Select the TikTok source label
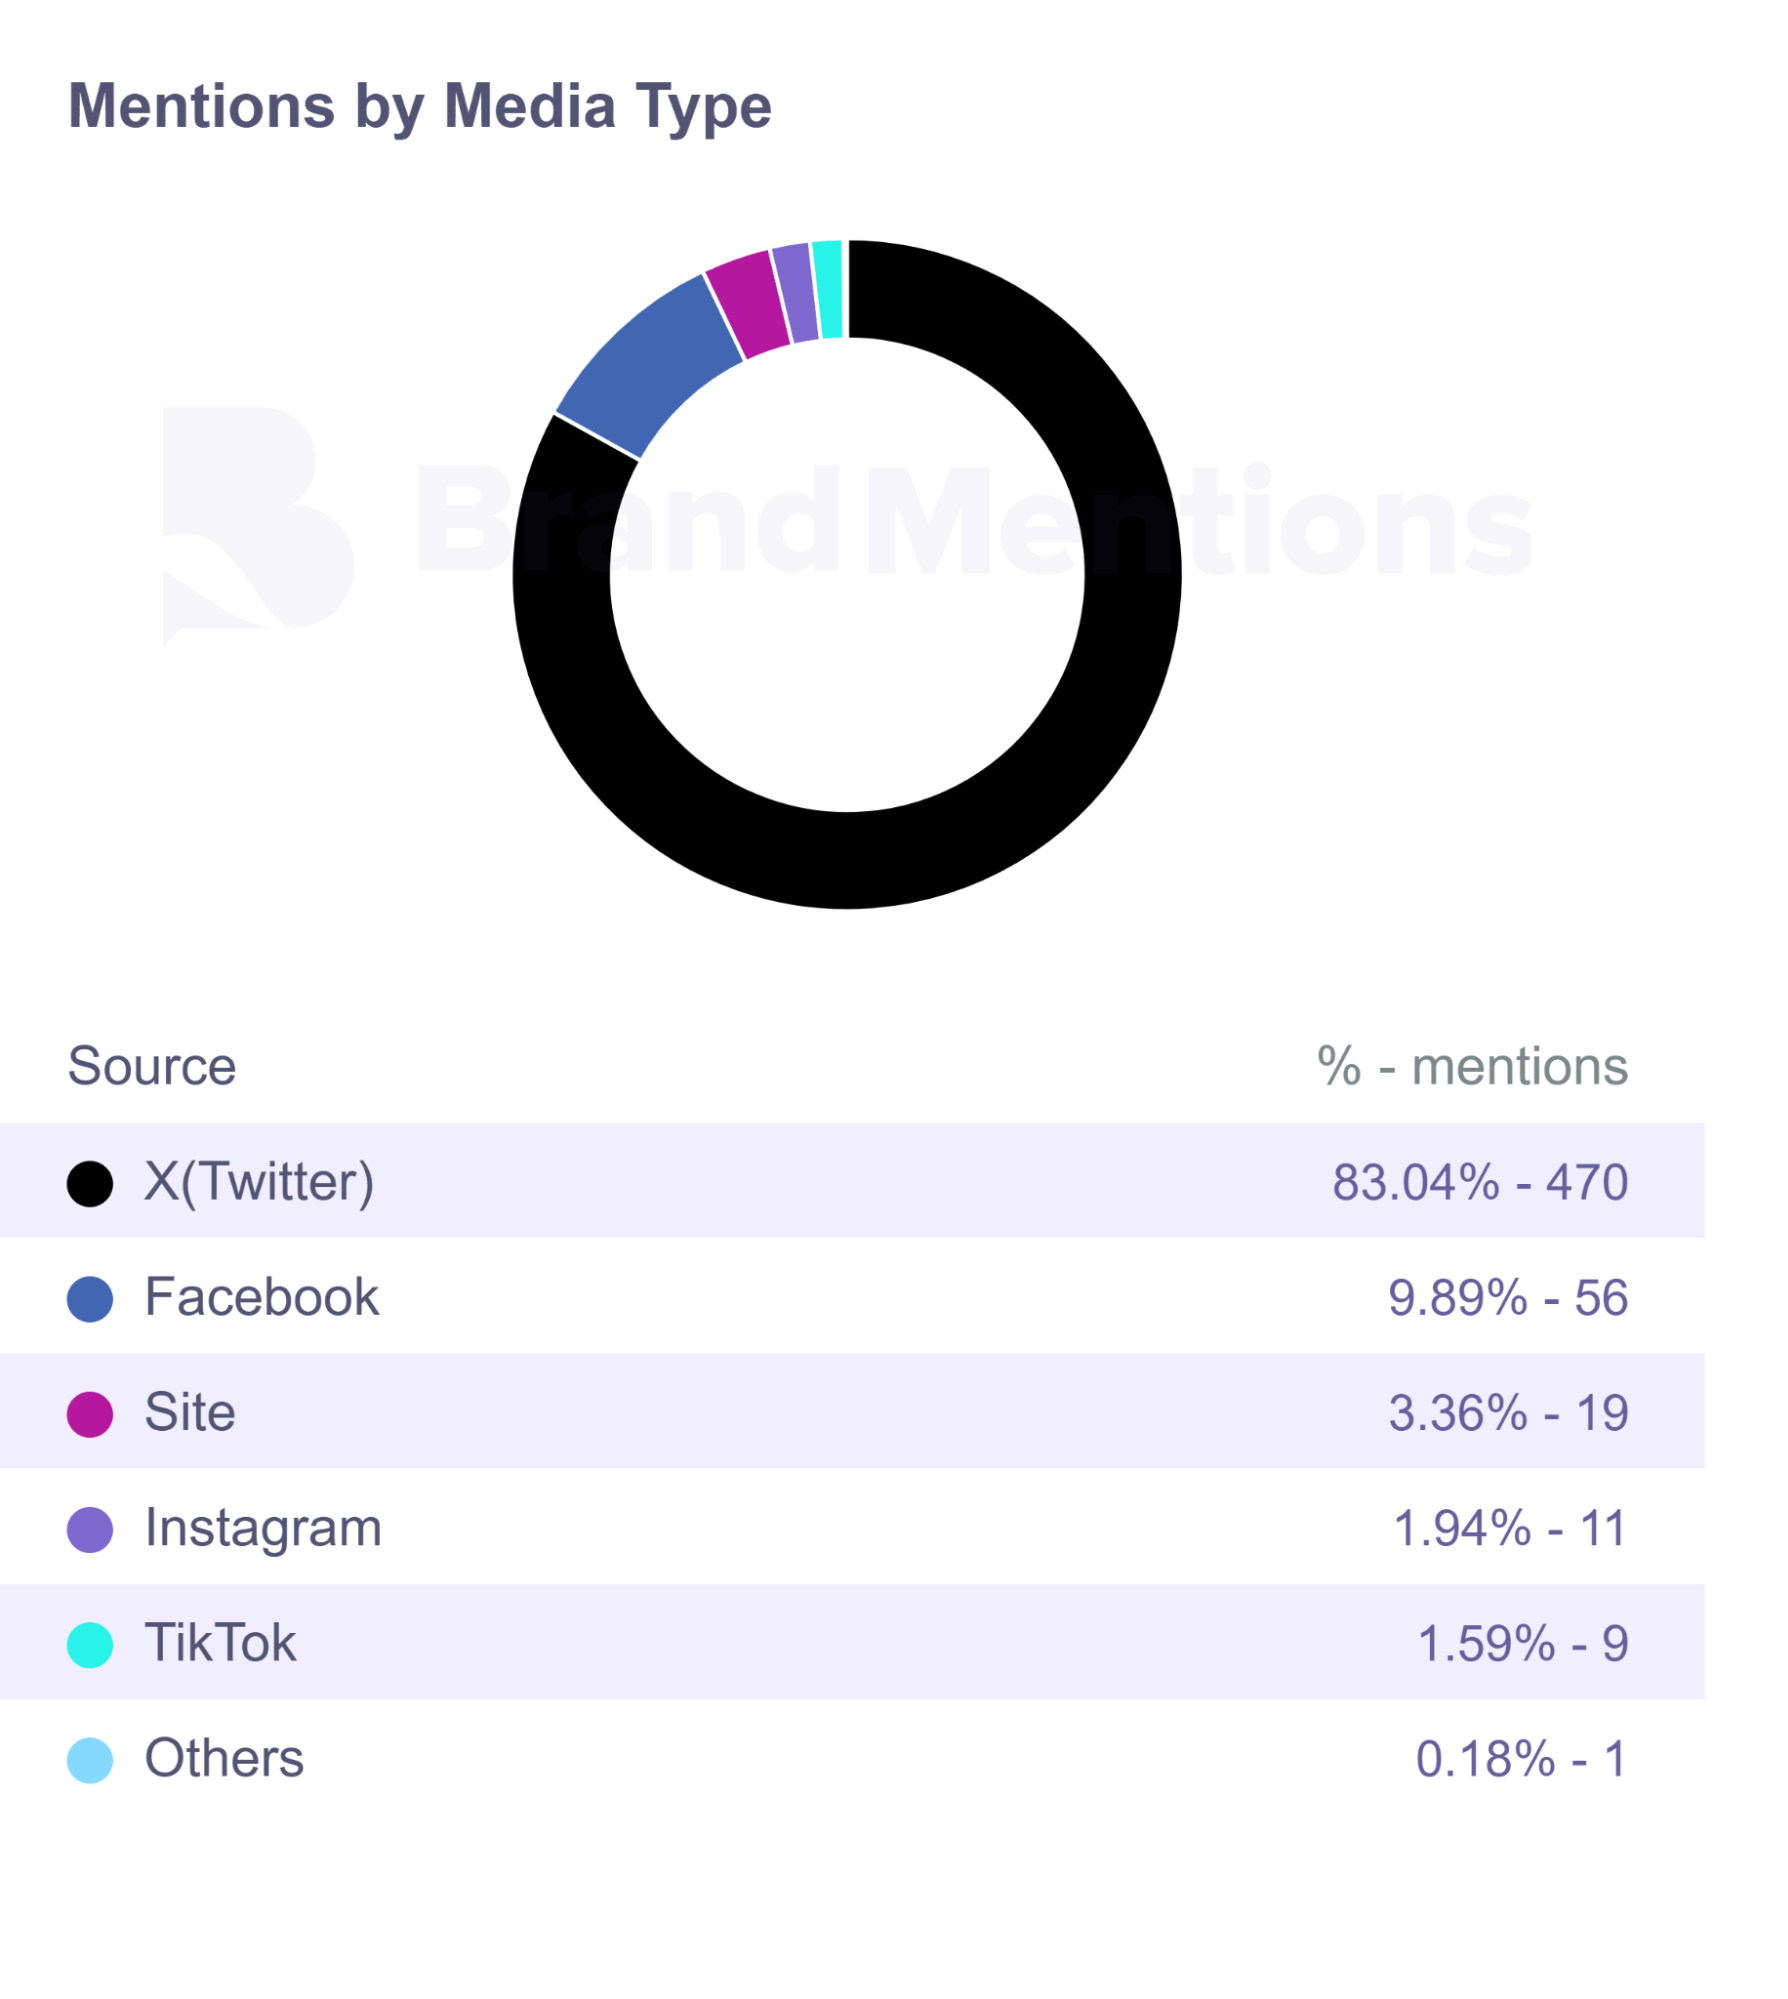This screenshot has width=1788, height=1999. point(221,1643)
